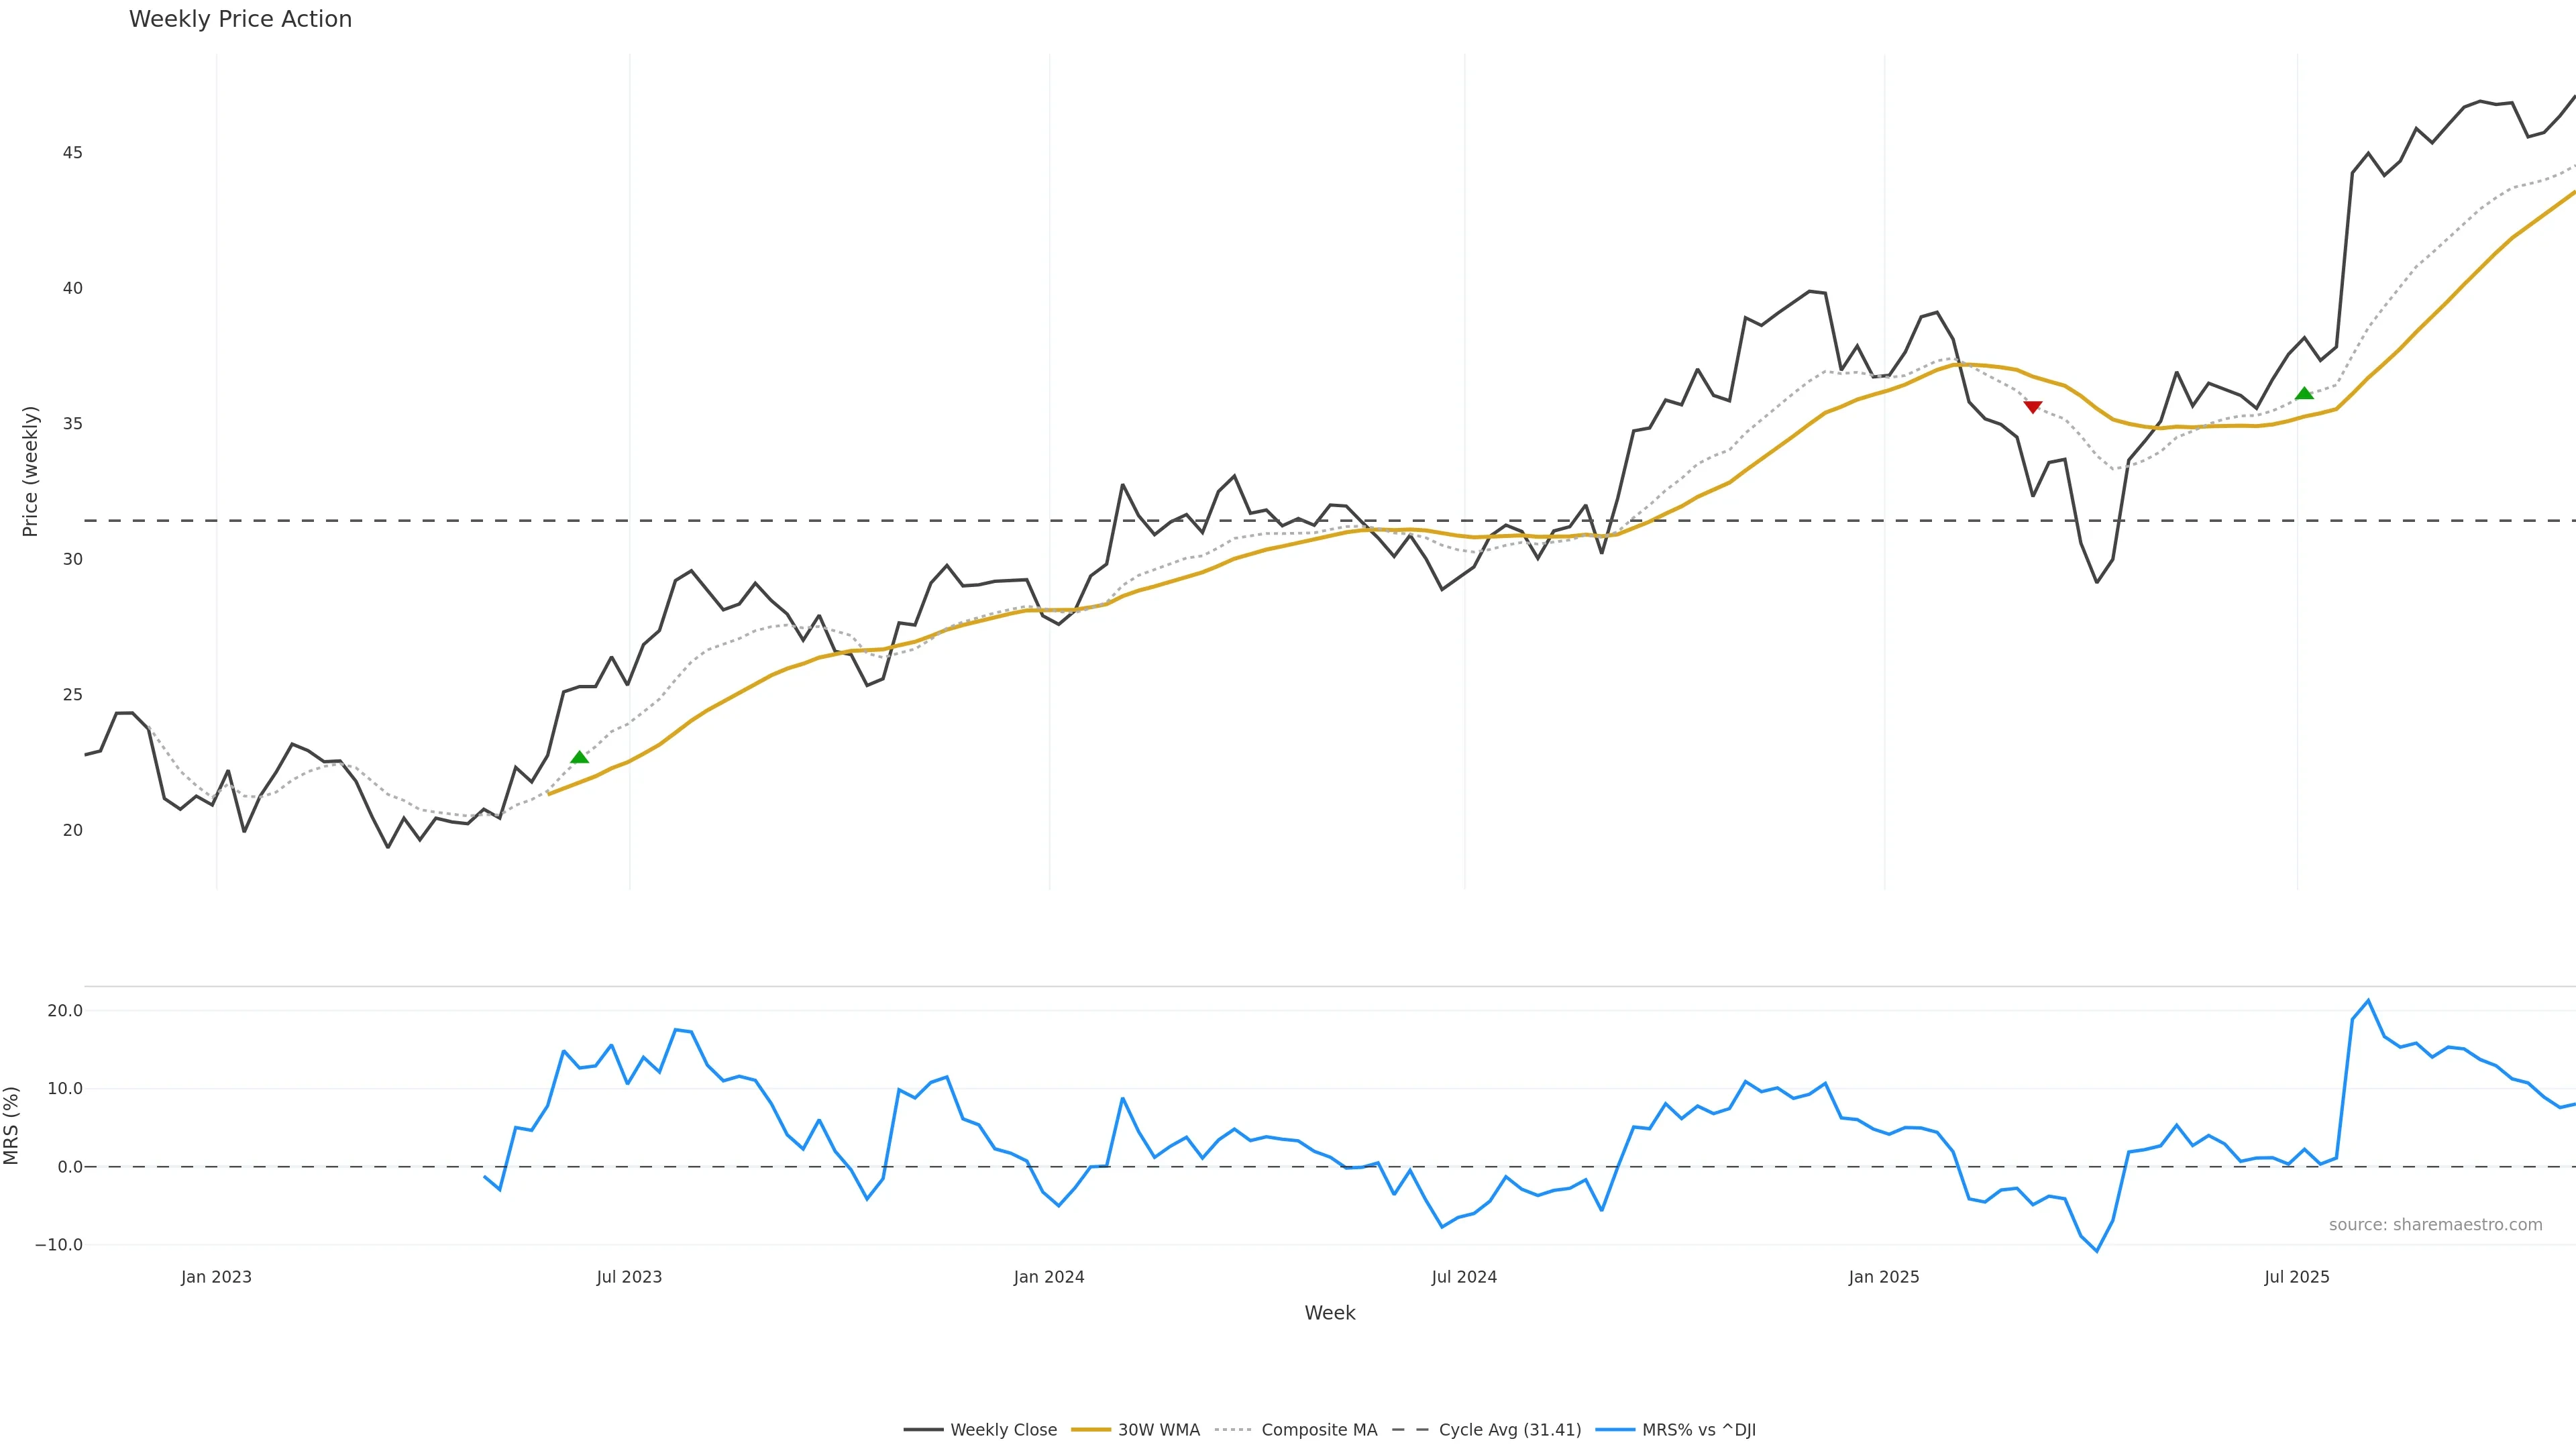Click the 45 price y-axis tick label
Viewport: 2576px width, 1449px height.
(72, 153)
